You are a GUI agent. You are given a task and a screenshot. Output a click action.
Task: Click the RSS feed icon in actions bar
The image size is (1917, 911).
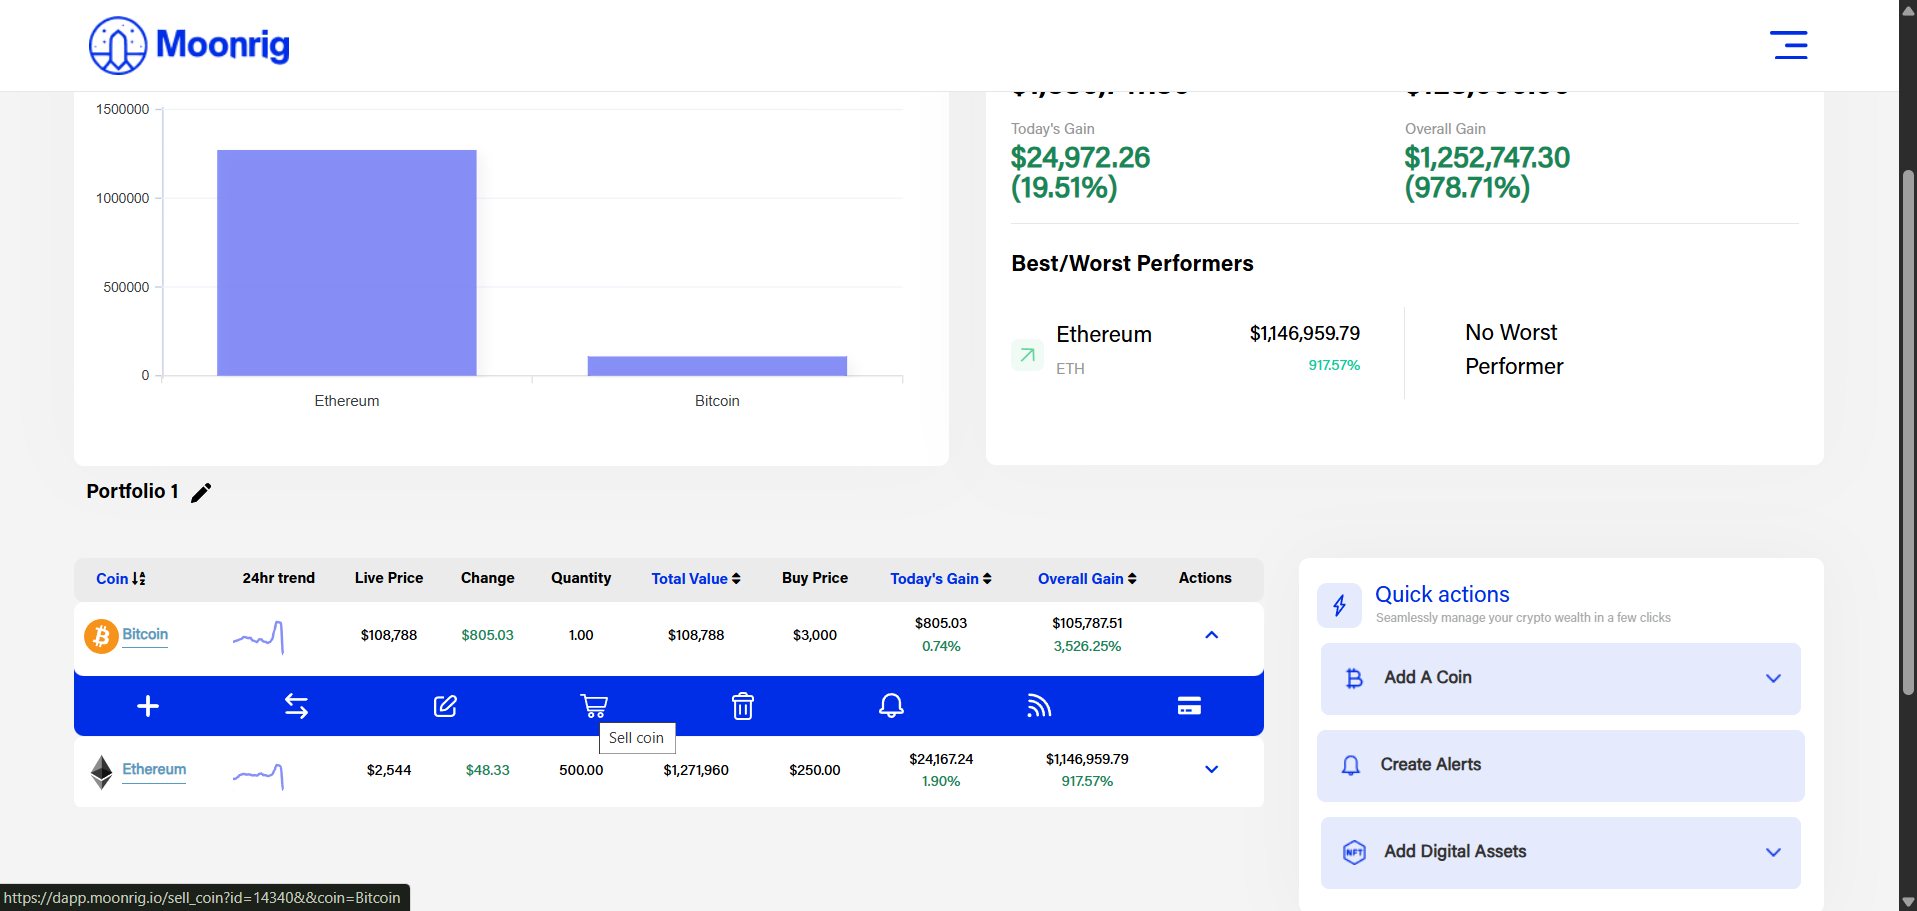[x=1039, y=706]
